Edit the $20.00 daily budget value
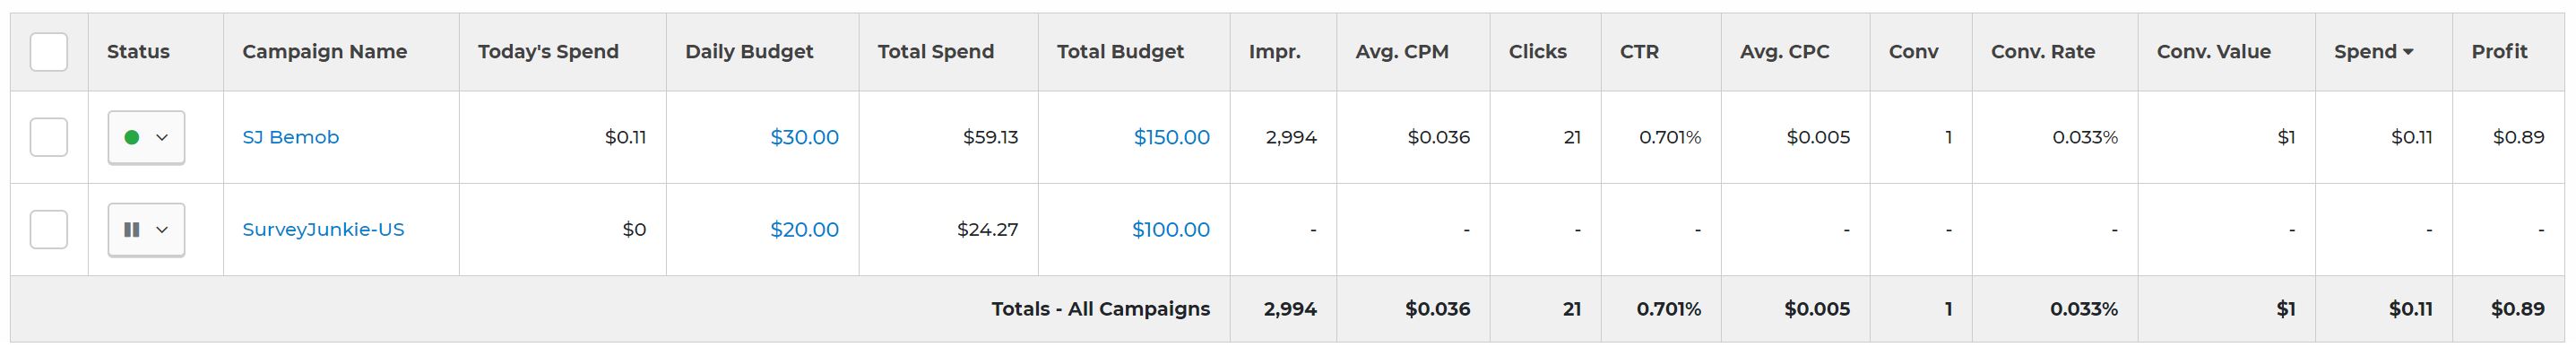The image size is (2576, 347). pyautogui.click(x=804, y=229)
